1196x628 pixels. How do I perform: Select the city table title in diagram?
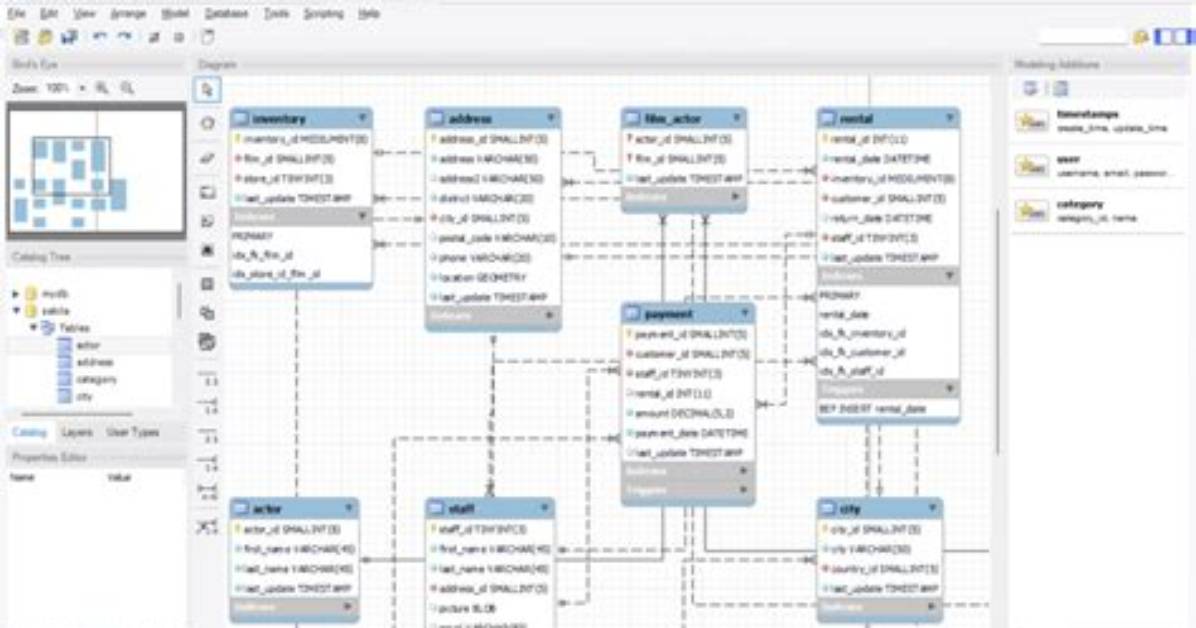point(850,508)
